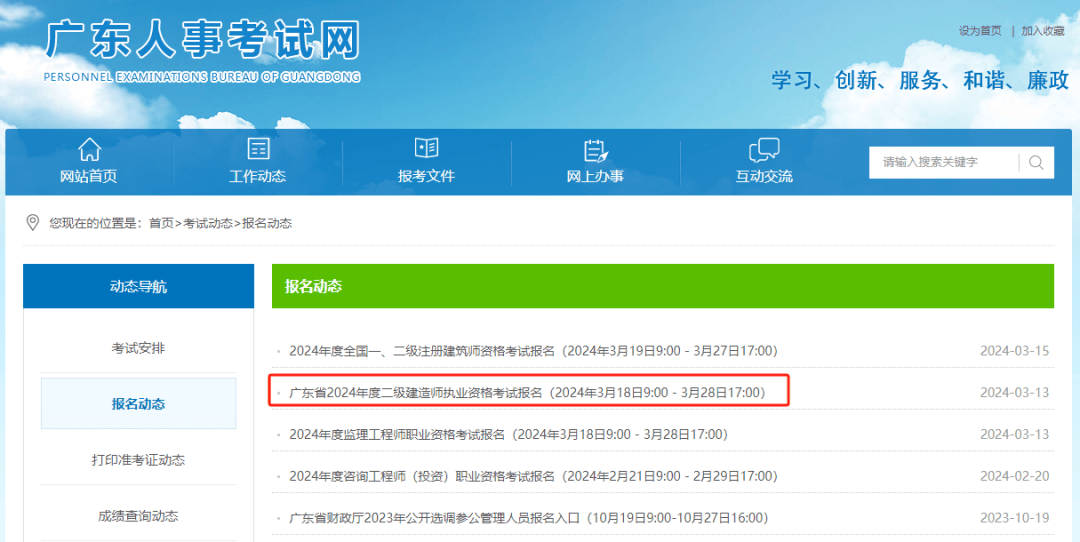
Task: Click the date 2023-10-19
Action: pos(1015,518)
